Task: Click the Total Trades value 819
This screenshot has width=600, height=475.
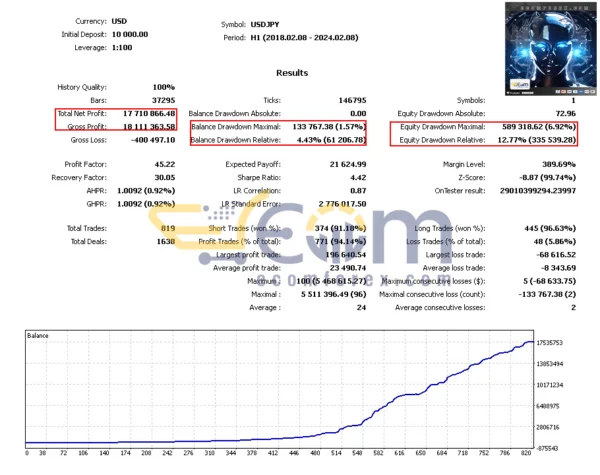Action: pyautogui.click(x=167, y=228)
